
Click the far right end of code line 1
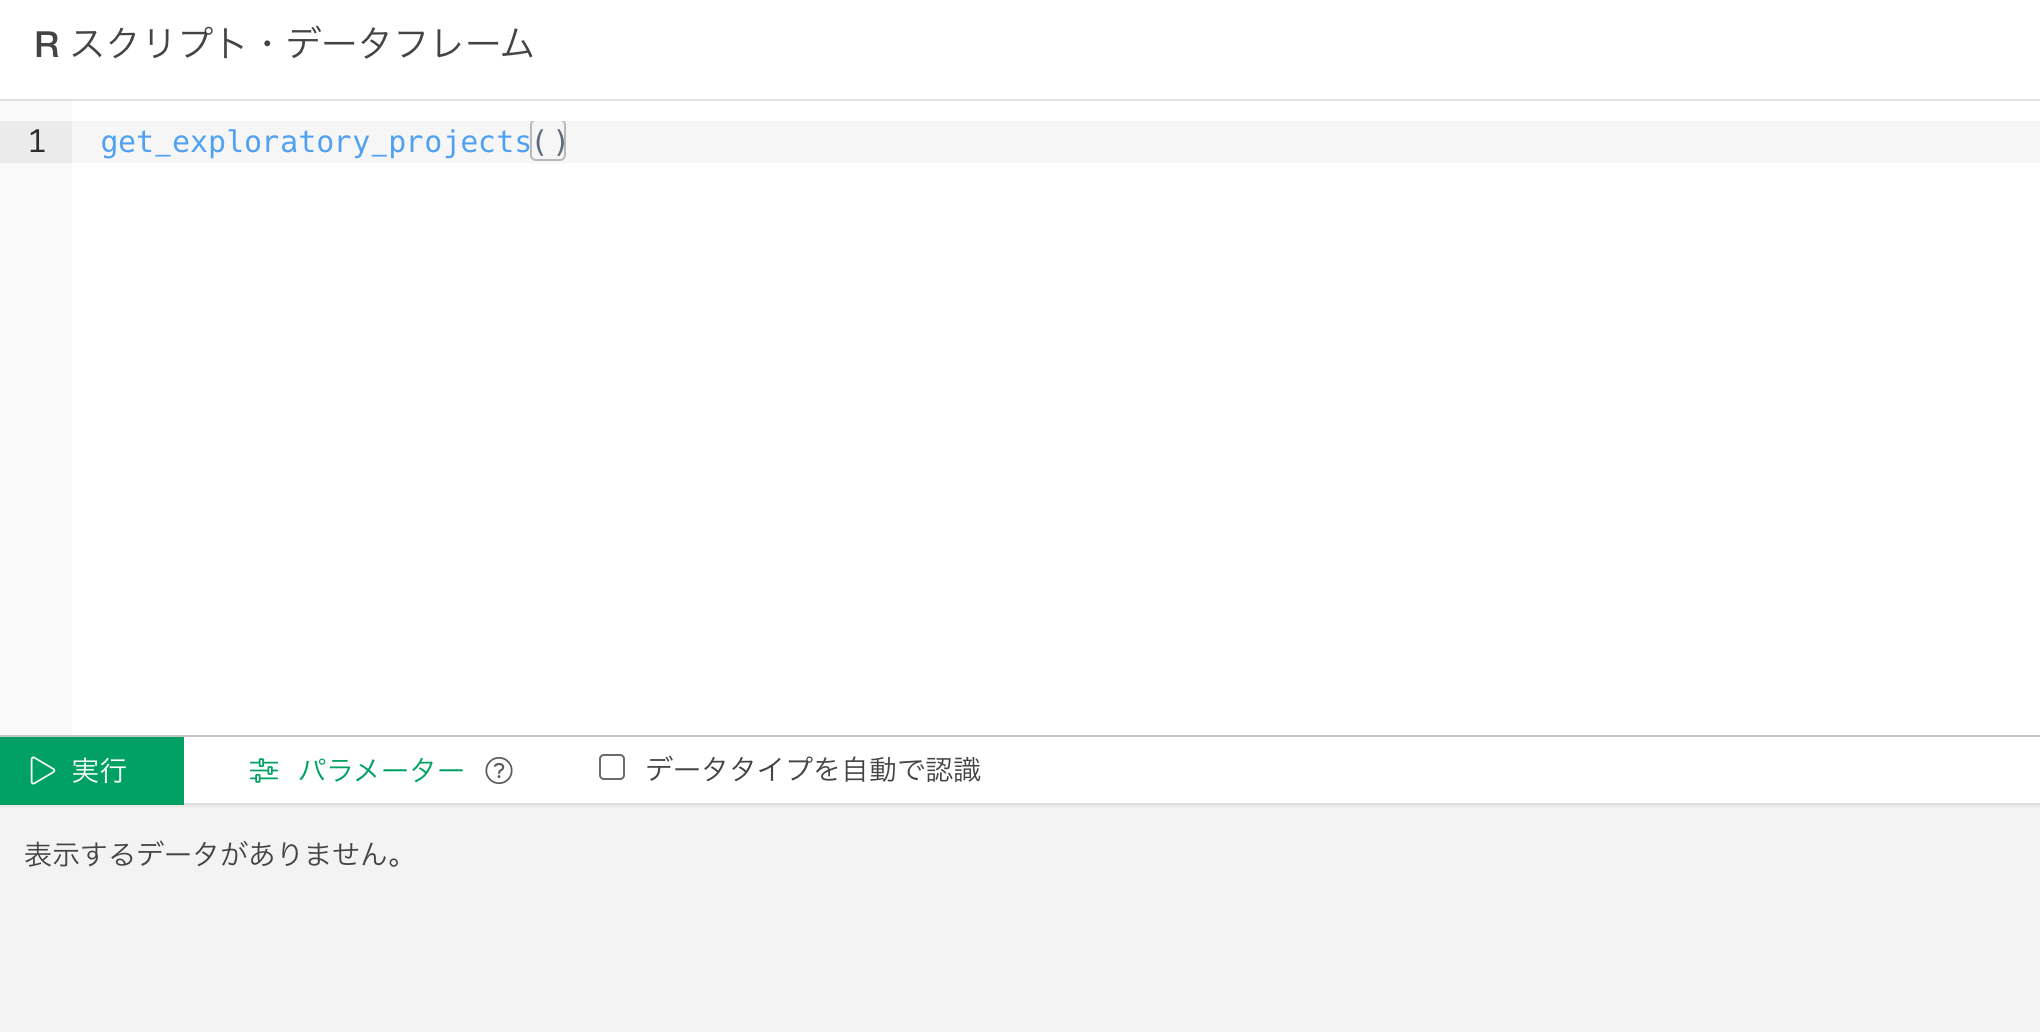pyautogui.click(x=2000, y=142)
